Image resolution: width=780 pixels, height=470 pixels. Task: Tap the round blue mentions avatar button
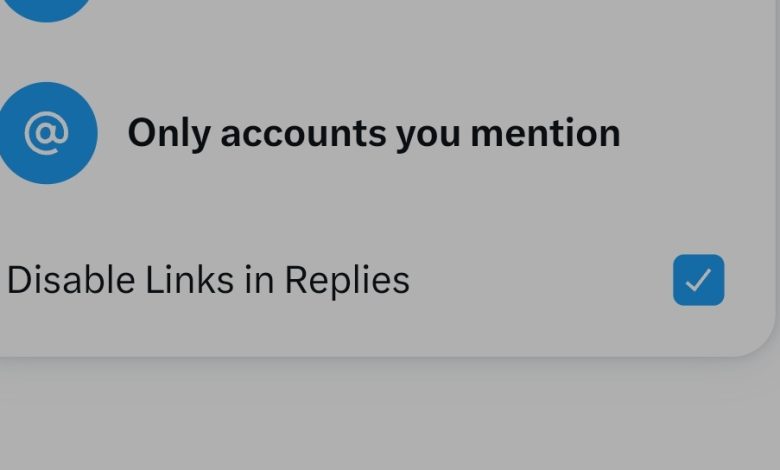point(46,133)
